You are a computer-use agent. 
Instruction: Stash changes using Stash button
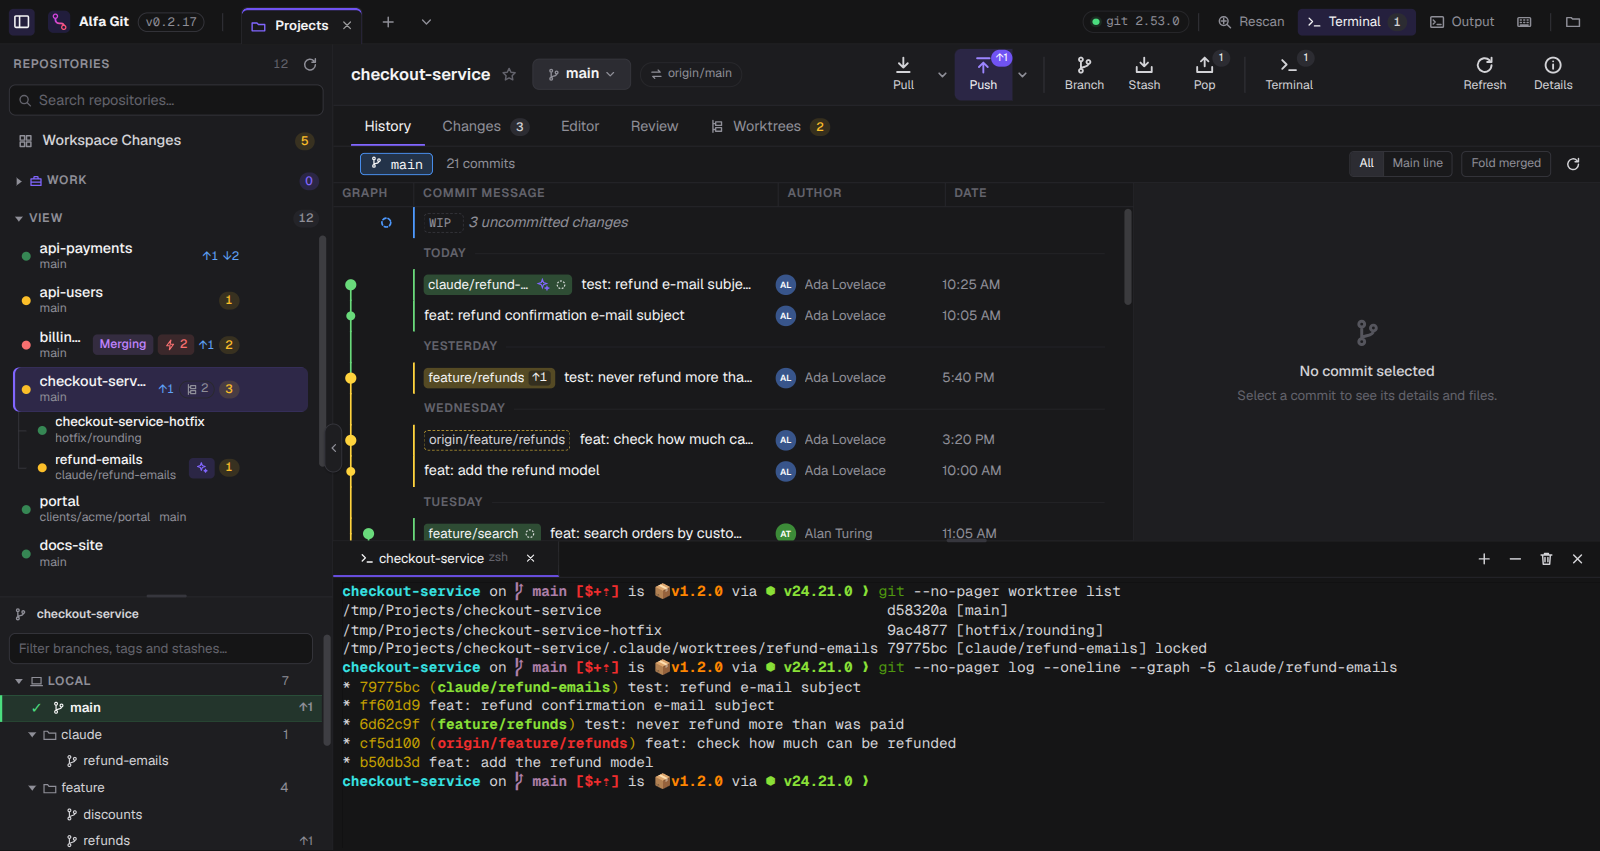click(1144, 74)
